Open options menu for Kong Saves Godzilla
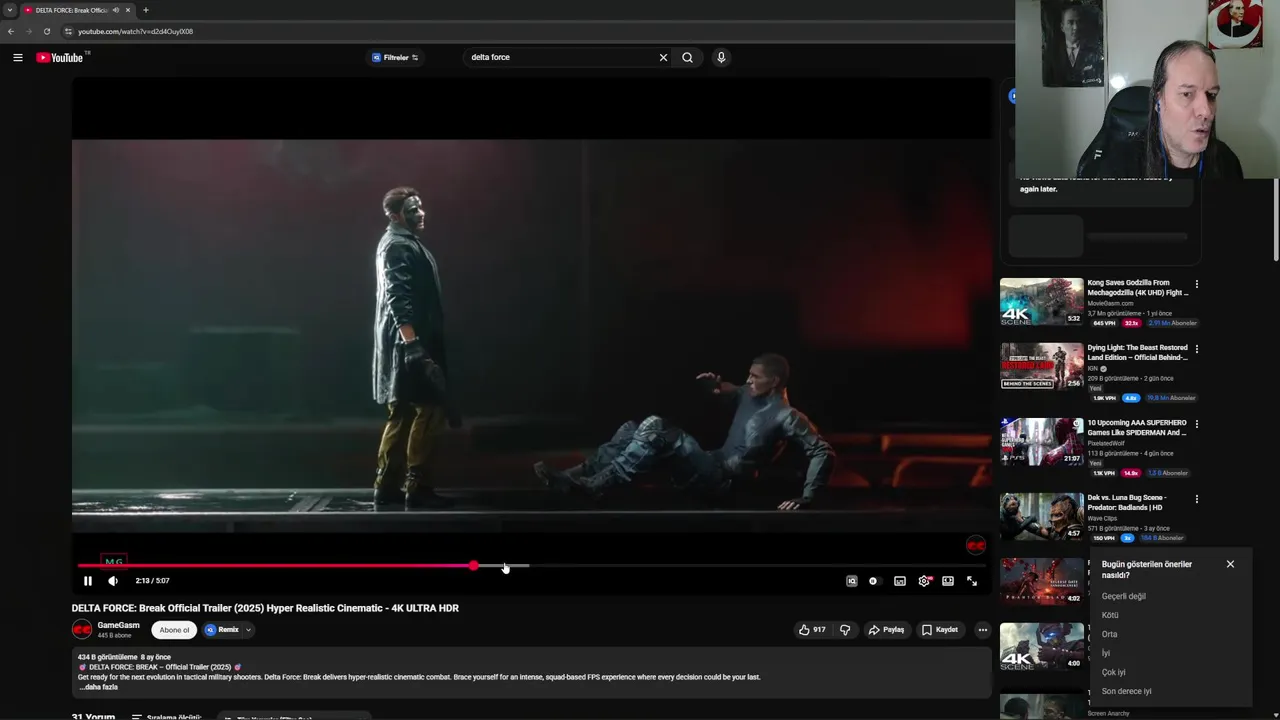Viewport: 1280px width, 720px height. click(1196, 284)
